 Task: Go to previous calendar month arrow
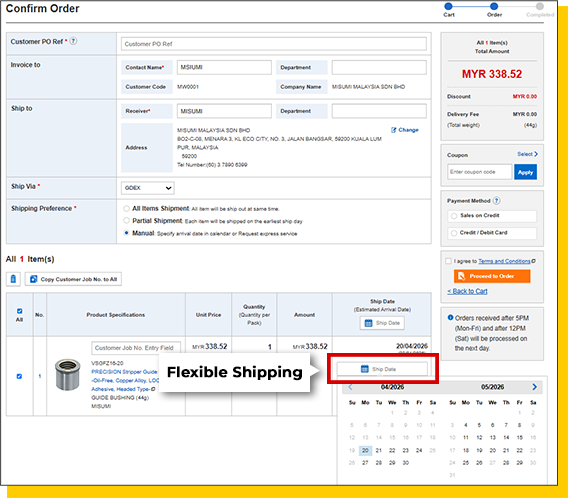[350, 387]
